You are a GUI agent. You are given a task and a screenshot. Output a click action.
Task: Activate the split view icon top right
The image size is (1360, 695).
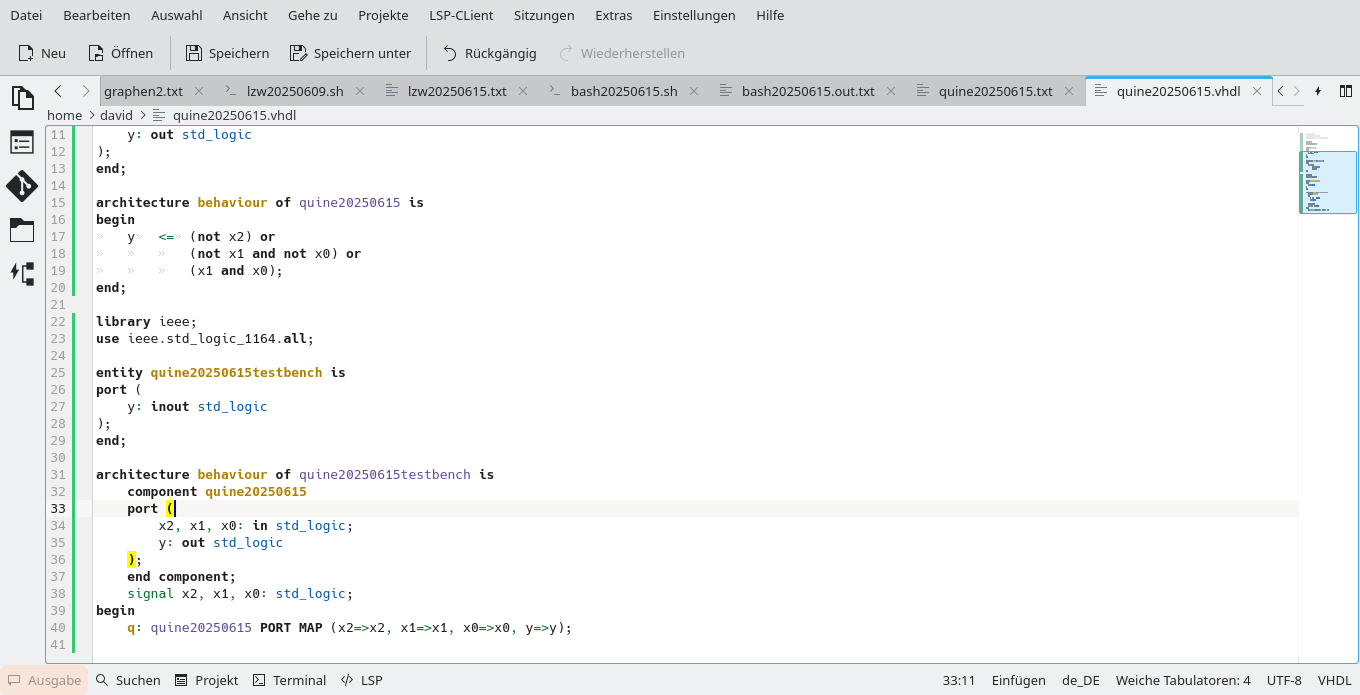1345,90
